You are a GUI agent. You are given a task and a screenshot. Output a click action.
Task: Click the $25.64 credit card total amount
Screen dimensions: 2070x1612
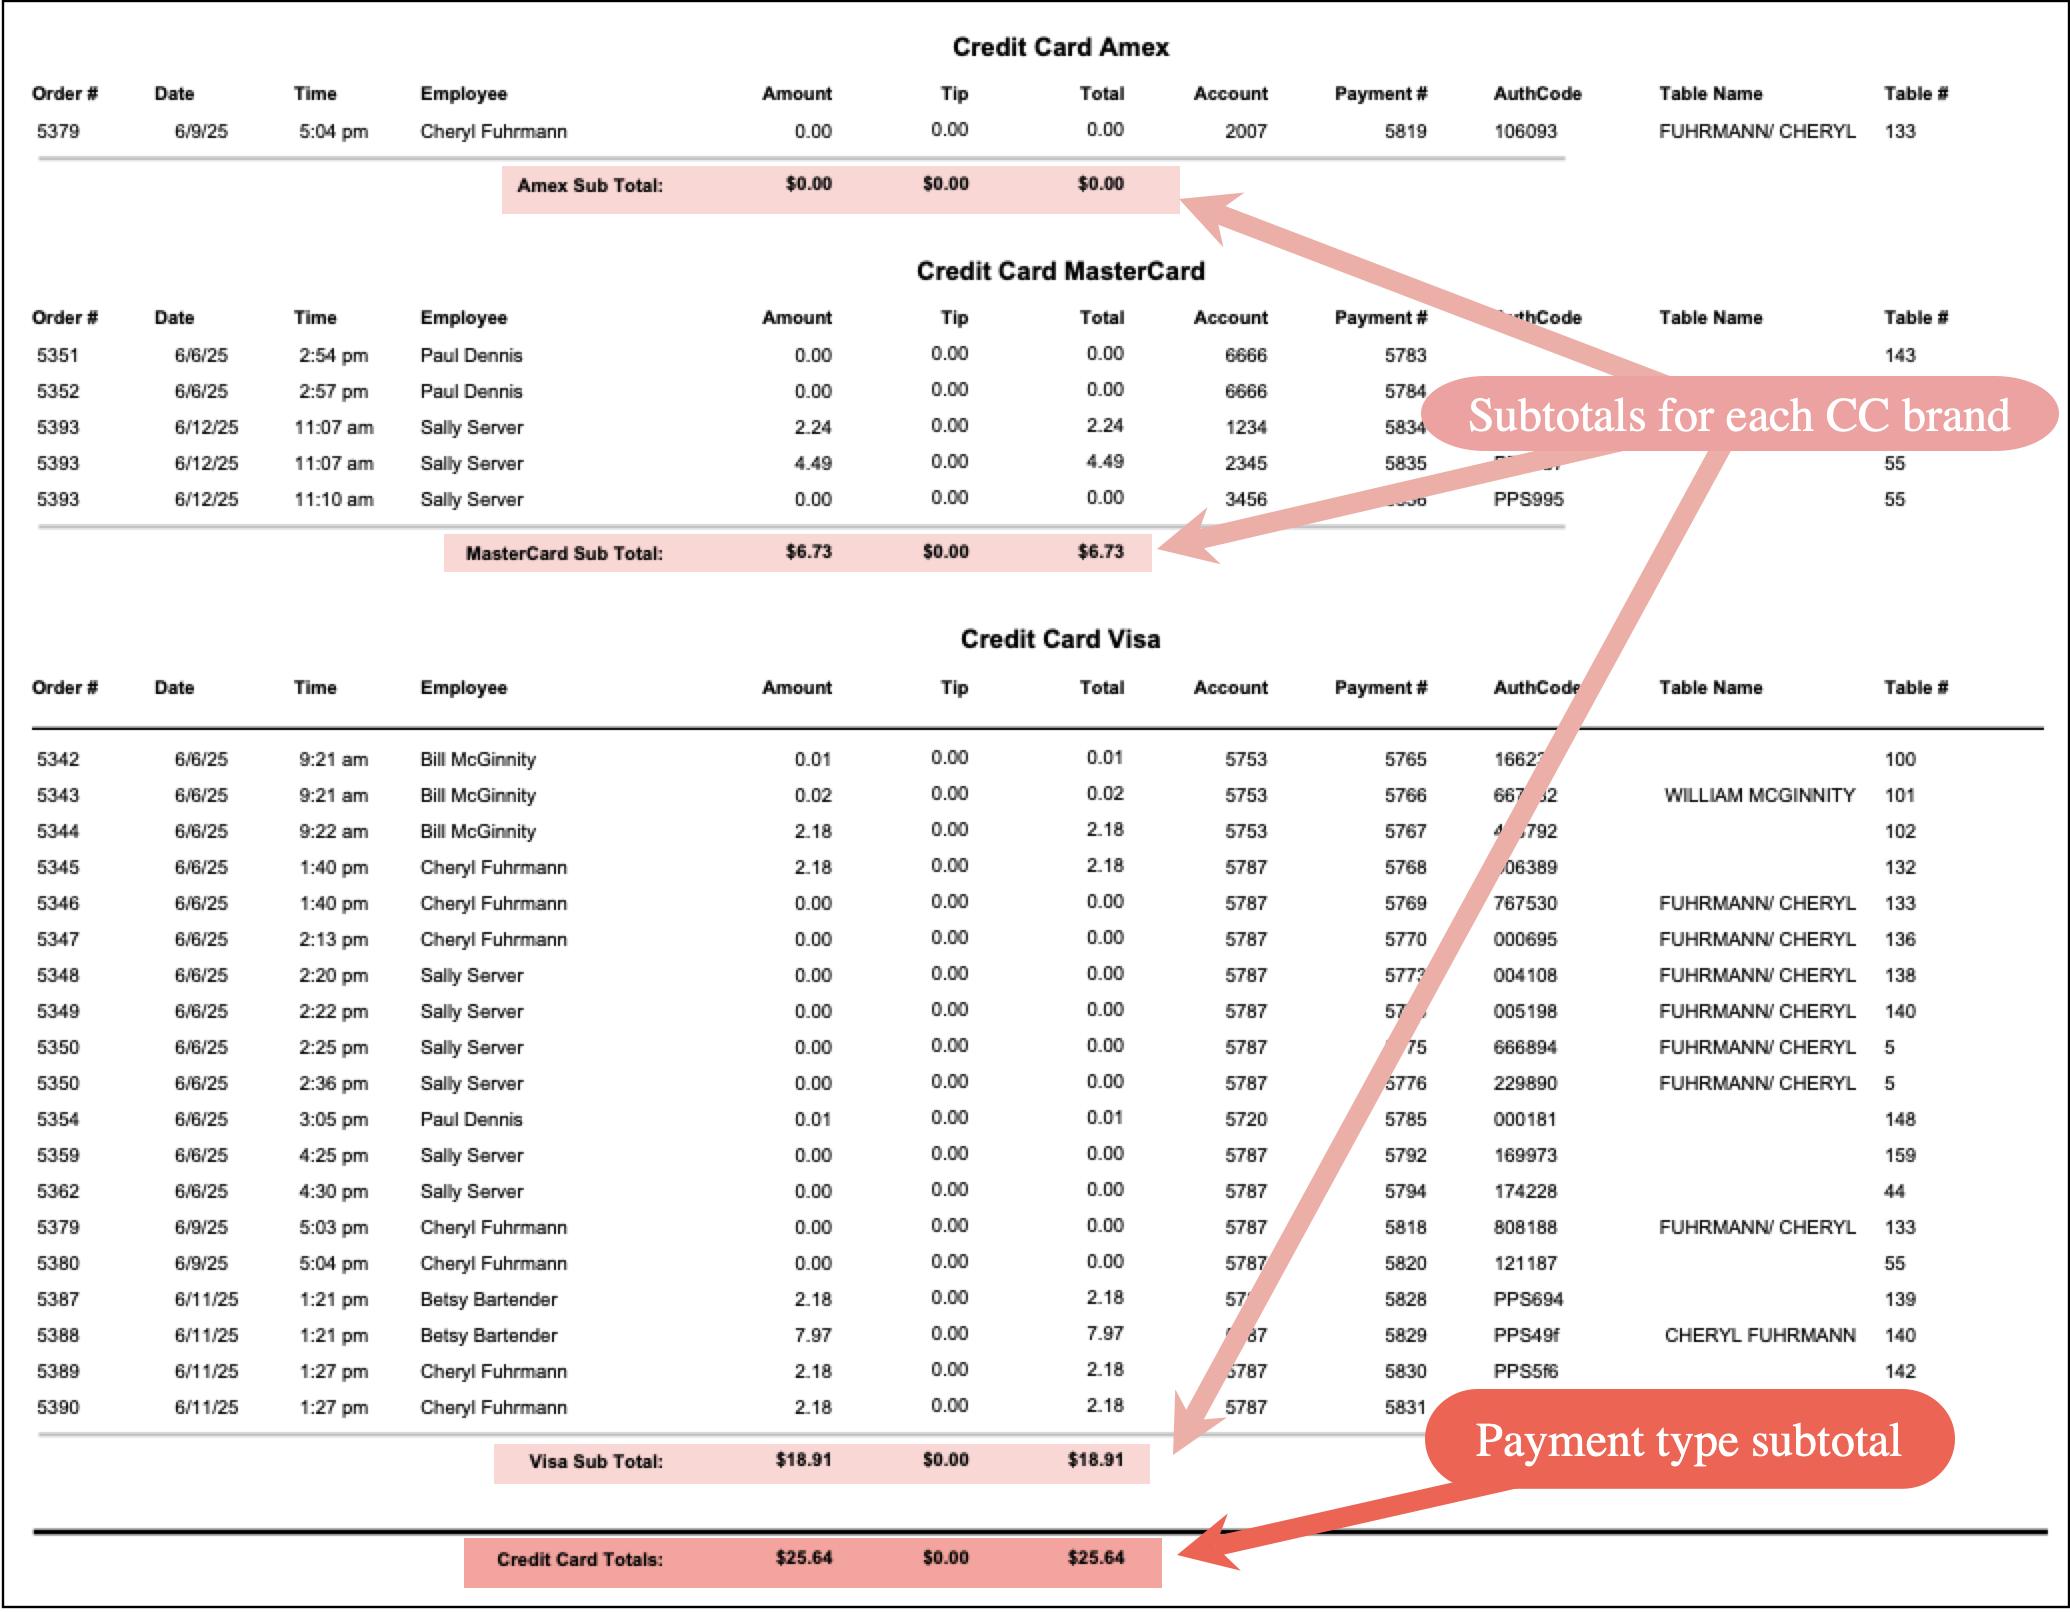click(x=803, y=1557)
